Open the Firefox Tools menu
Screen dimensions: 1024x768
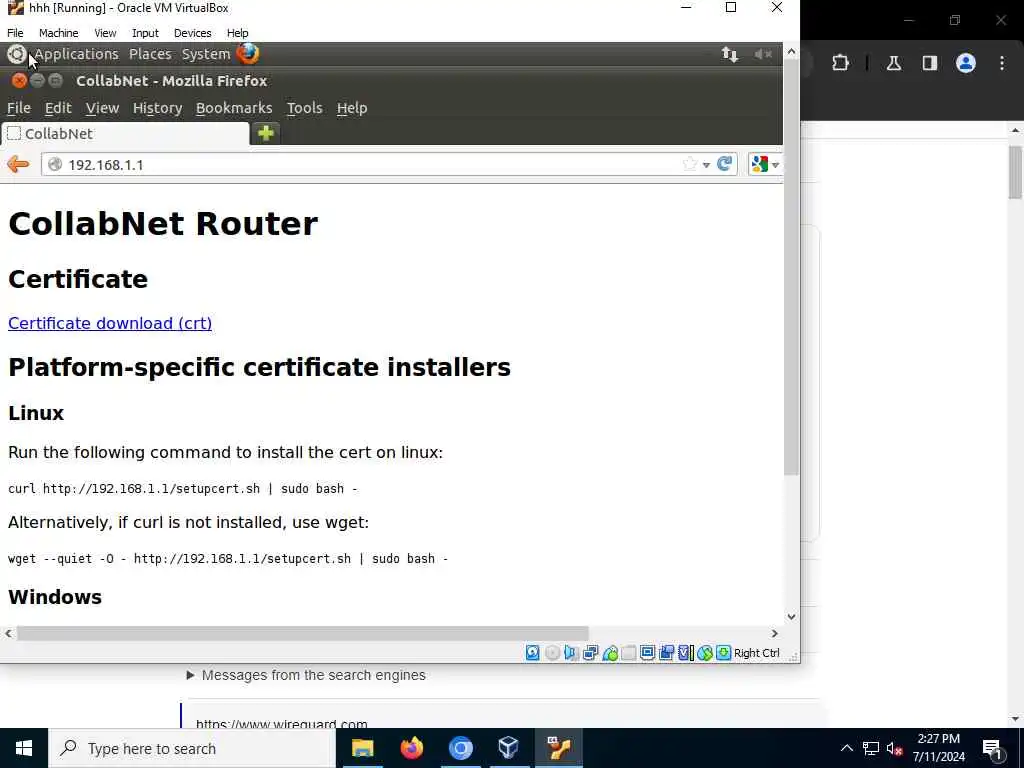(304, 108)
